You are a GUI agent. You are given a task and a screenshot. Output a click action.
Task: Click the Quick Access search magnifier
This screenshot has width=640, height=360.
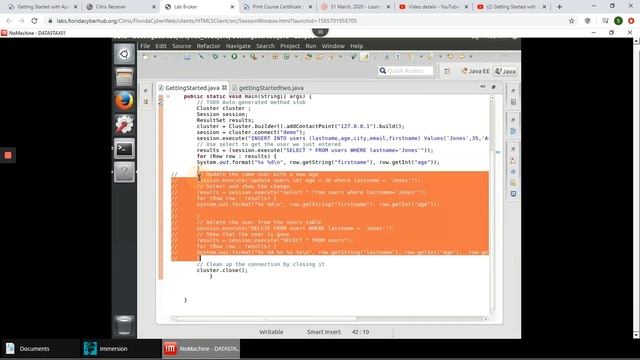pyautogui.click(x=382, y=71)
